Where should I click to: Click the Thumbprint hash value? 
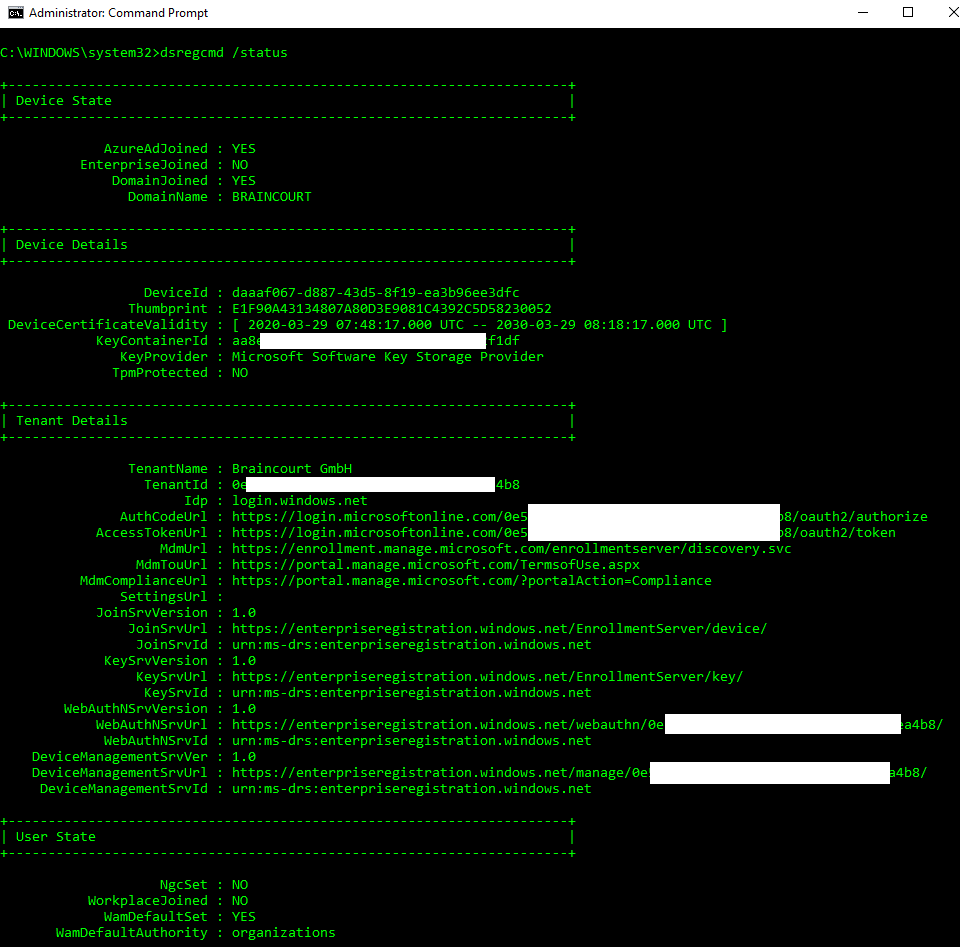click(392, 309)
